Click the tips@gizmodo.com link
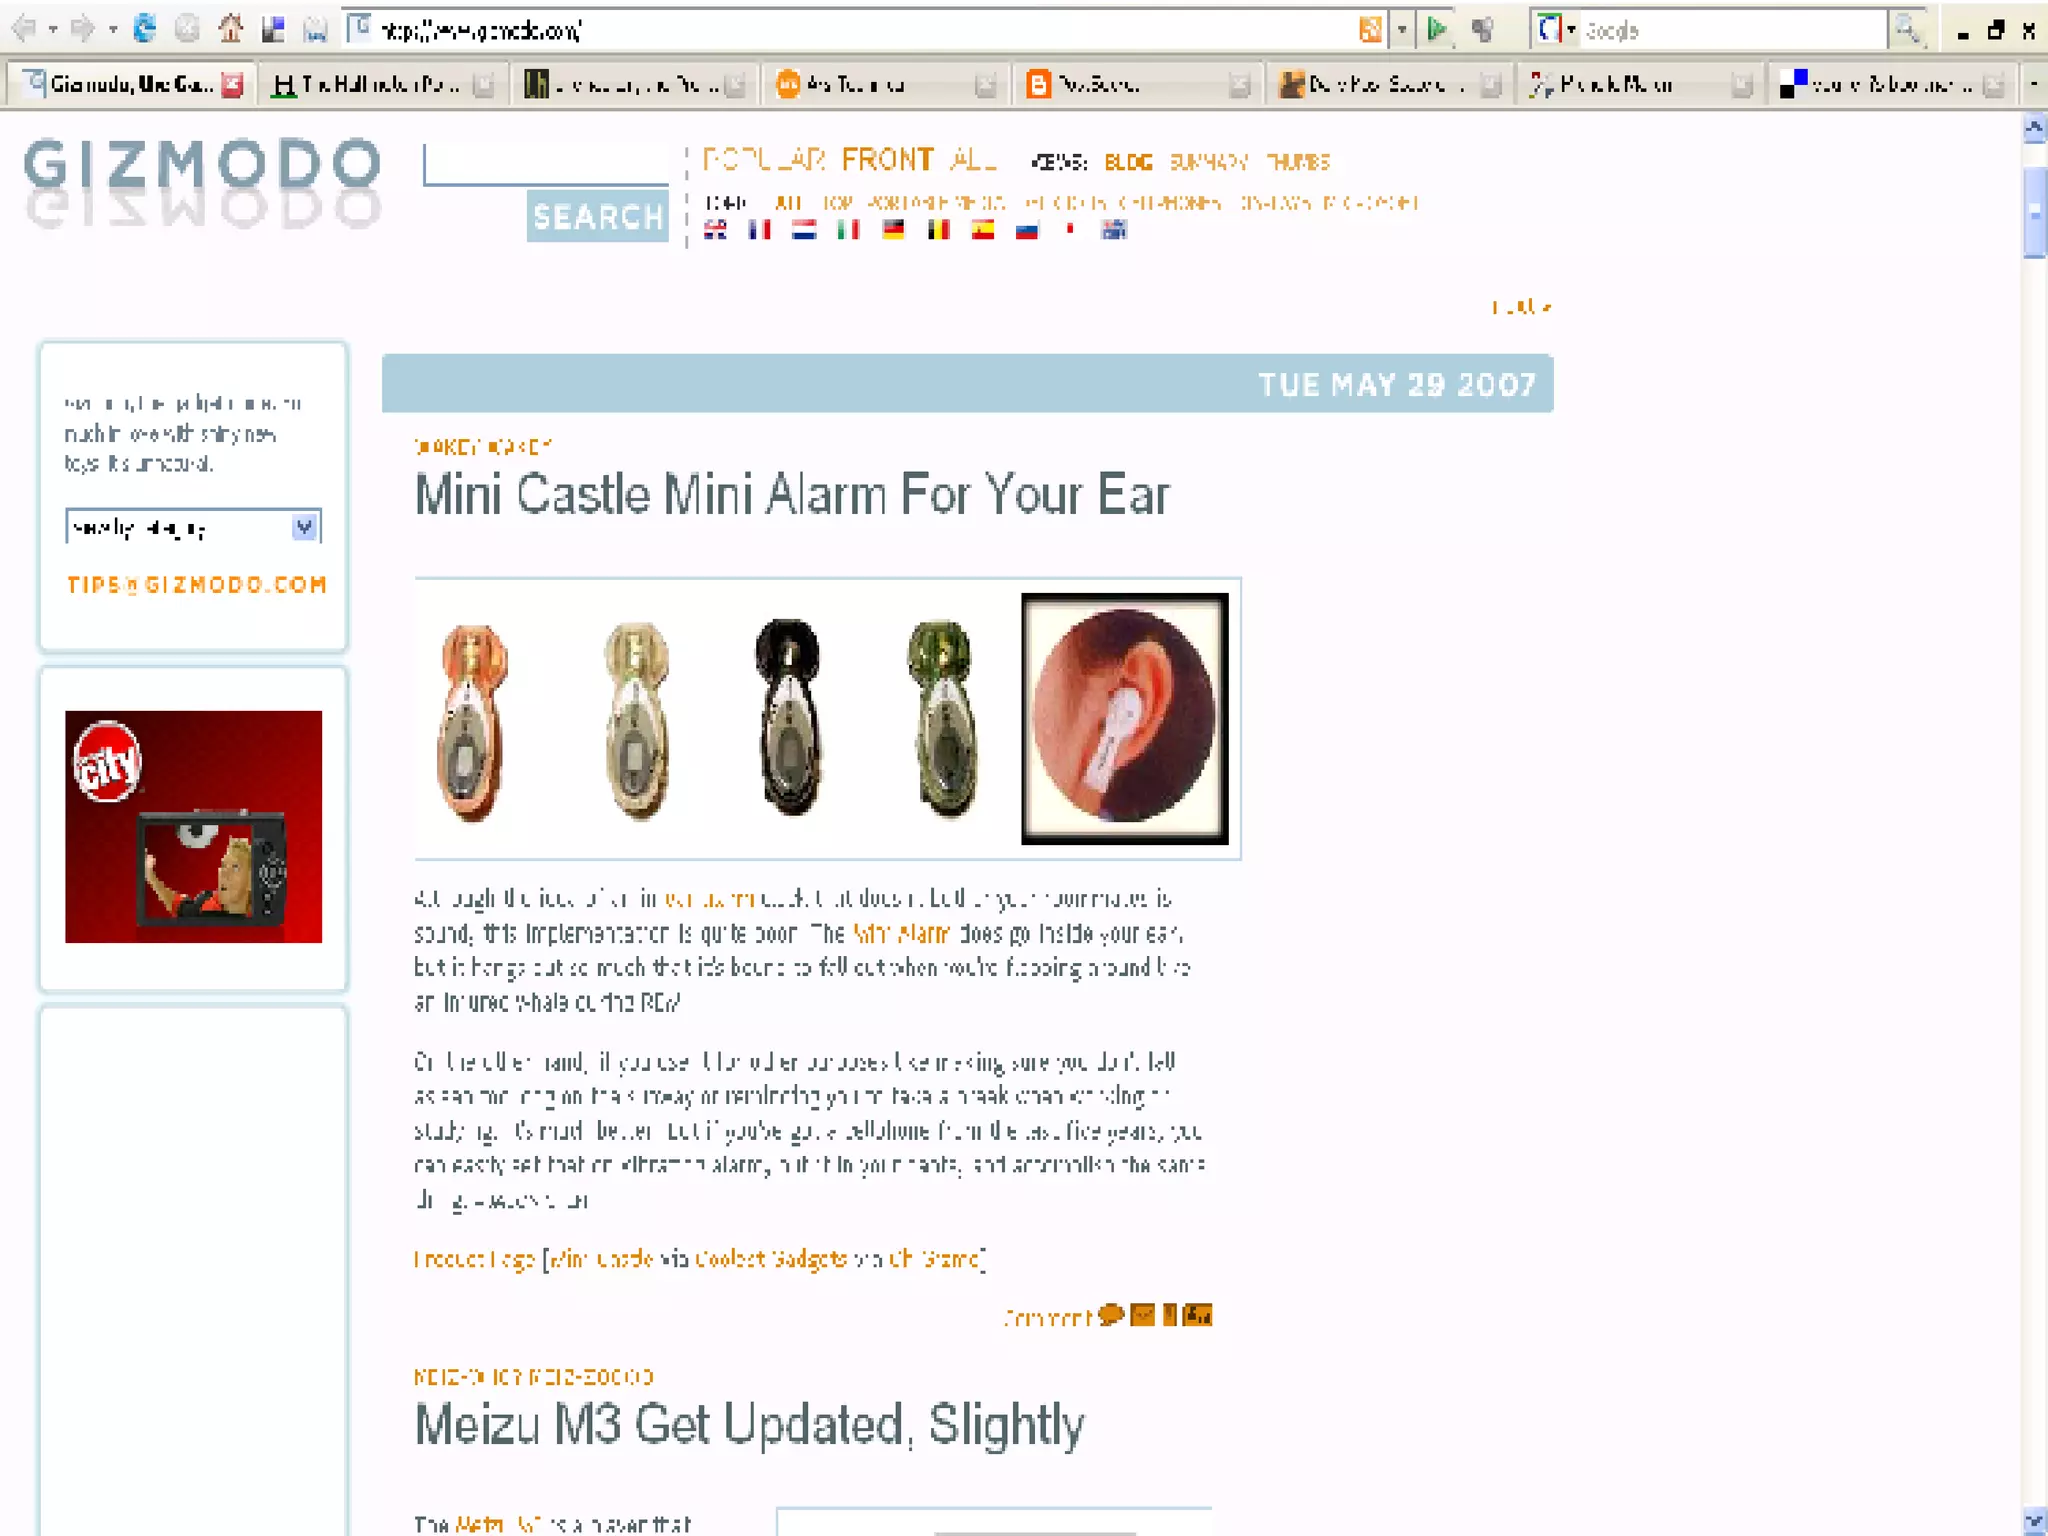This screenshot has height=1536, width=2048. coord(196,585)
